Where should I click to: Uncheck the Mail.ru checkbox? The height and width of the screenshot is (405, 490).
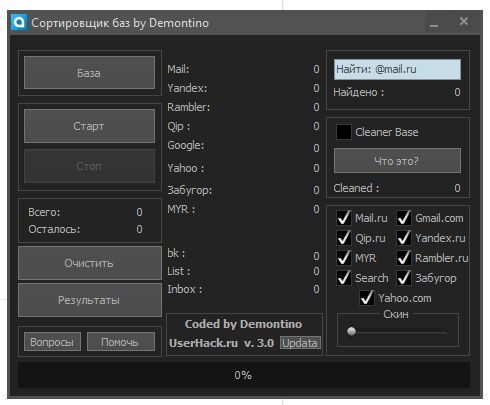(344, 218)
